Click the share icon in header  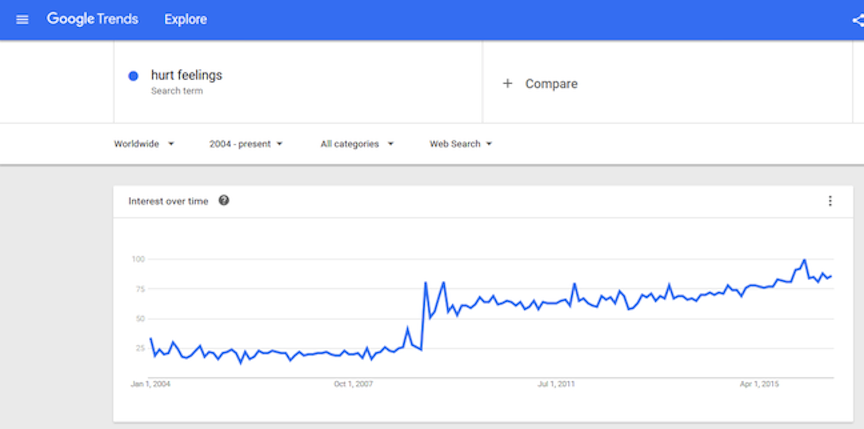coord(858,20)
